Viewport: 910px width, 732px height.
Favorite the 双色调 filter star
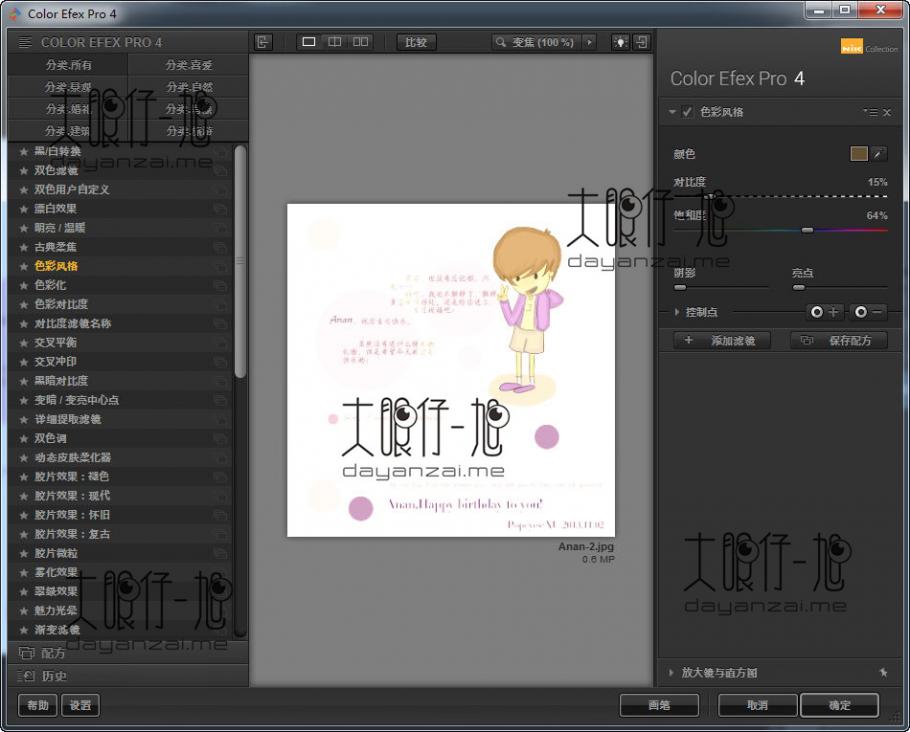point(24,439)
